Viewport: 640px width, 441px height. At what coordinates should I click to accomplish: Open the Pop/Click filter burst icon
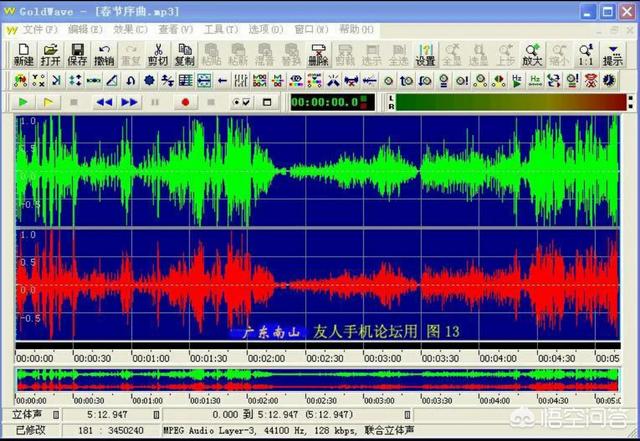[333, 80]
